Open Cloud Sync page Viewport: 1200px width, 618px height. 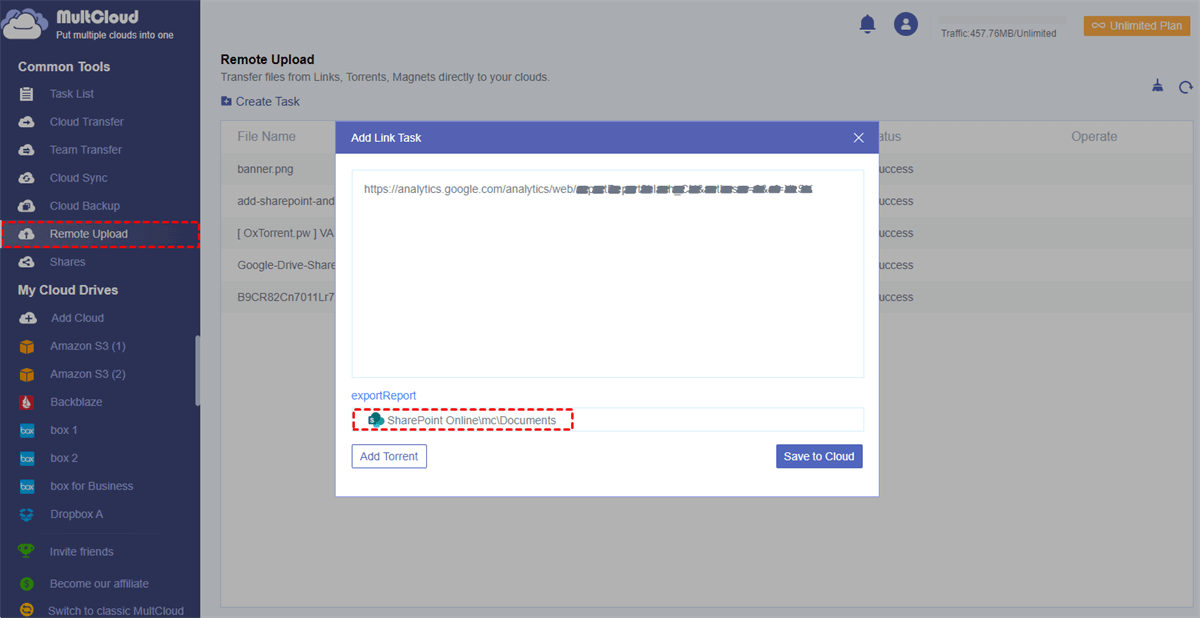(79, 178)
